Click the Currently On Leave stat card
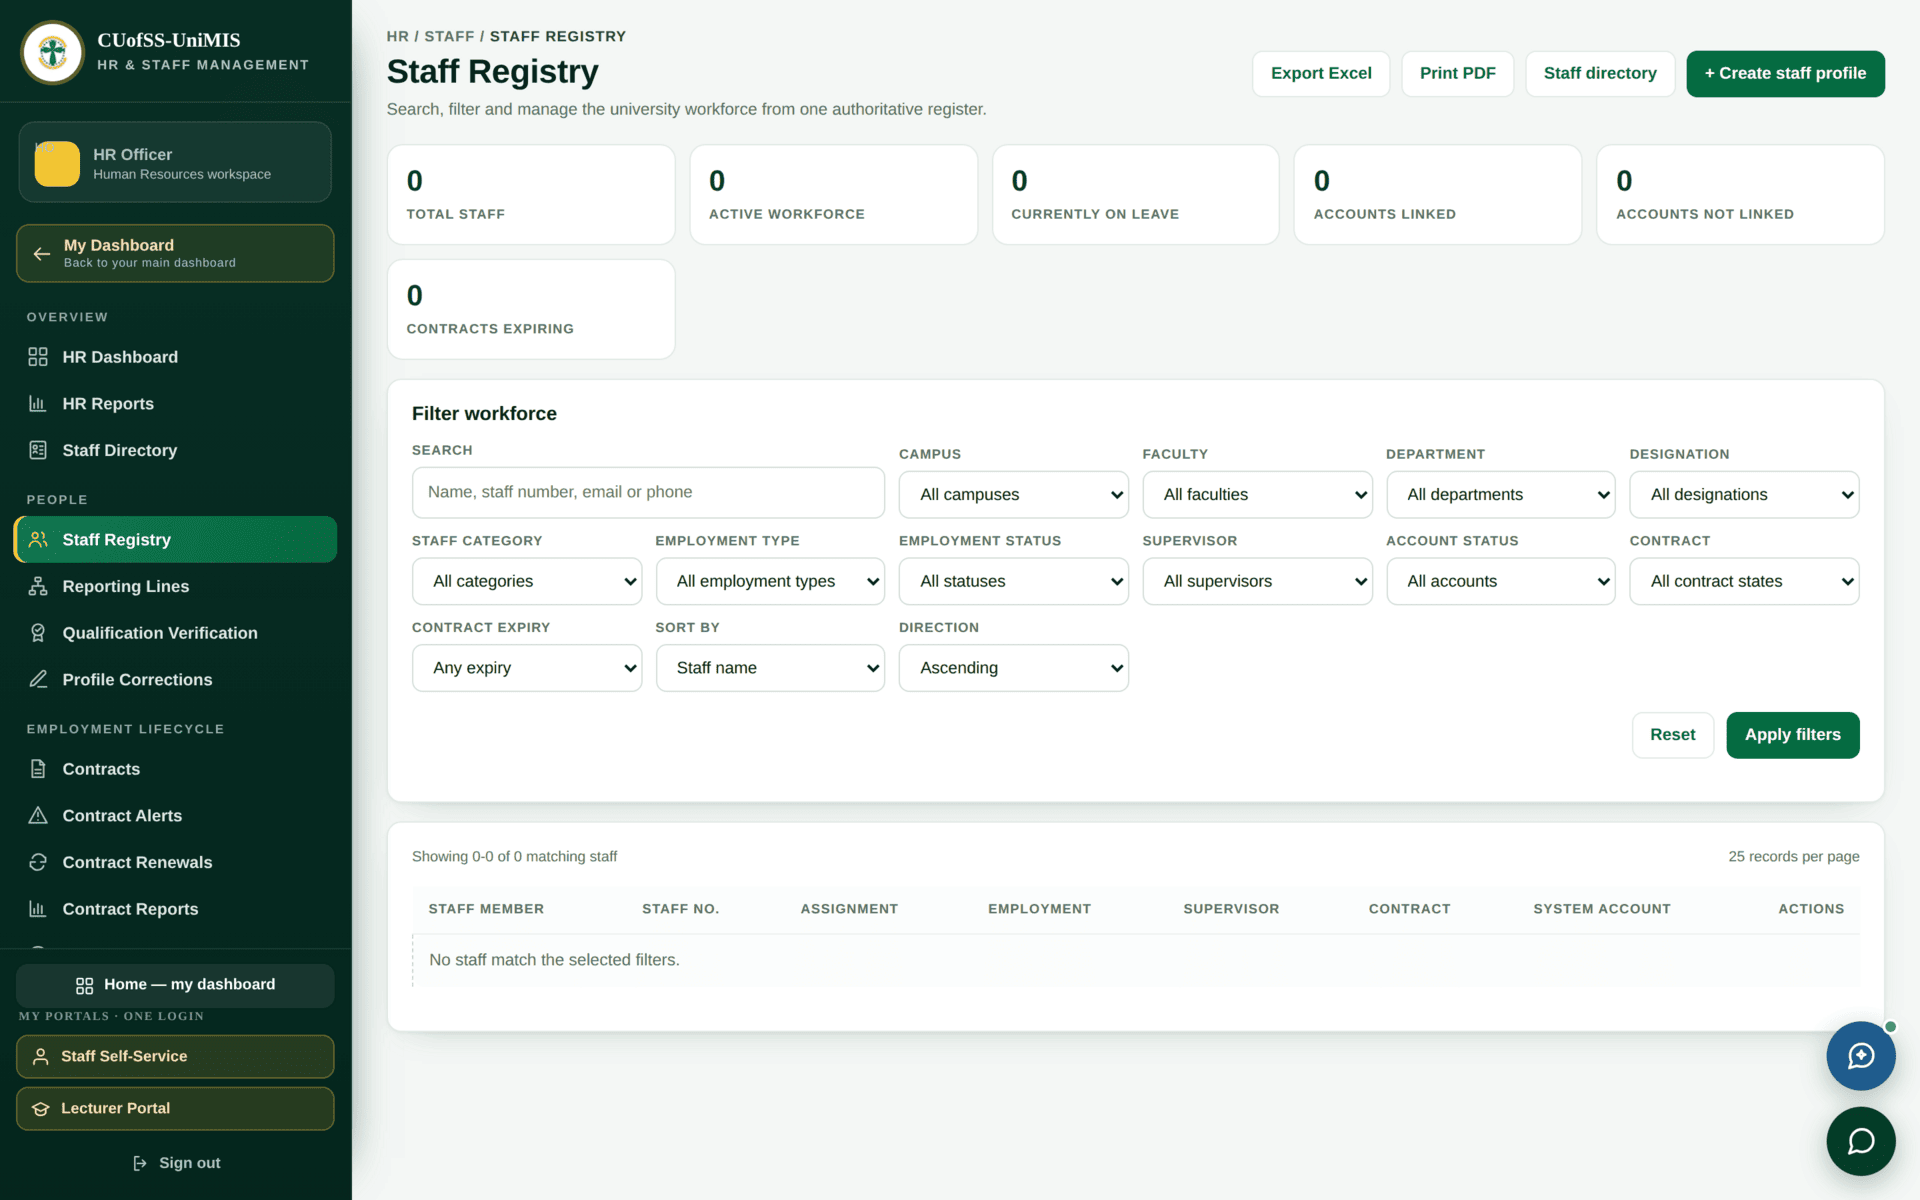The image size is (1920, 1200). tap(1135, 195)
